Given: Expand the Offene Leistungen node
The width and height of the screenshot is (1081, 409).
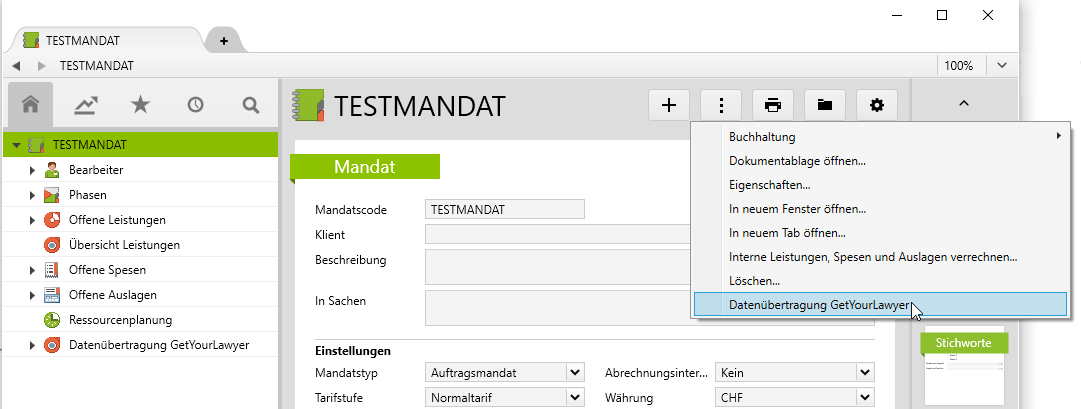Looking at the screenshot, I should pyautogui.click(x=32, y=220).
